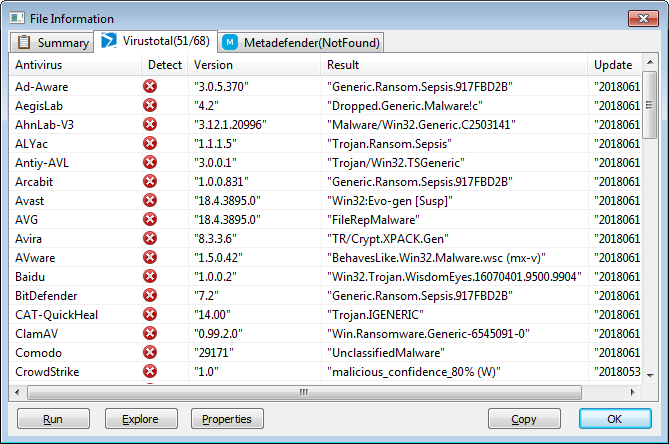
Task: Click version "3.12.1.20996" cell
Action: (x=230, y=125)
